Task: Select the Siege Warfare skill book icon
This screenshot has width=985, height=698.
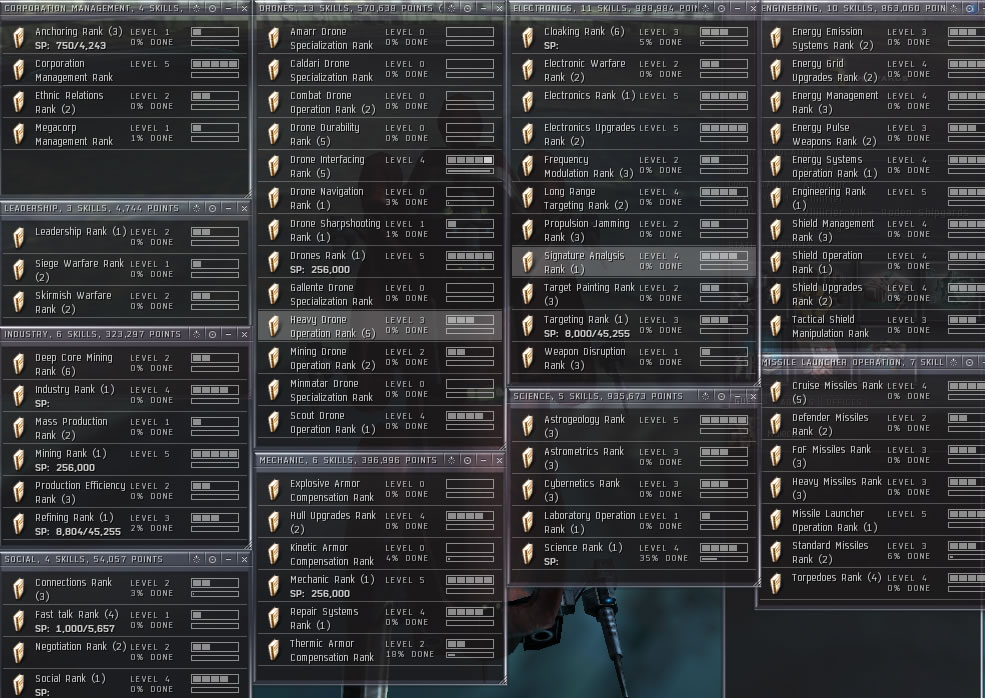Action: pyautogui.click(x=19, y=270)
